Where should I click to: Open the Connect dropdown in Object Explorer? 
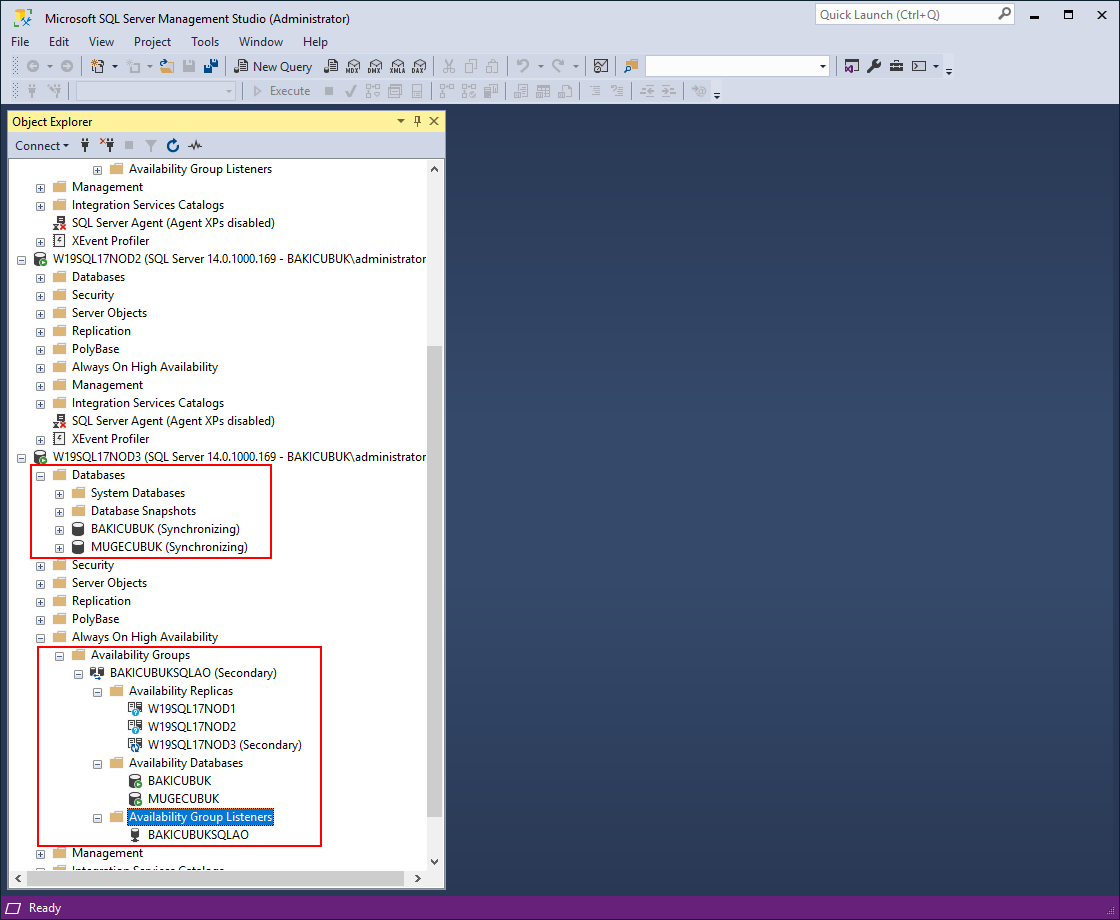42,146
